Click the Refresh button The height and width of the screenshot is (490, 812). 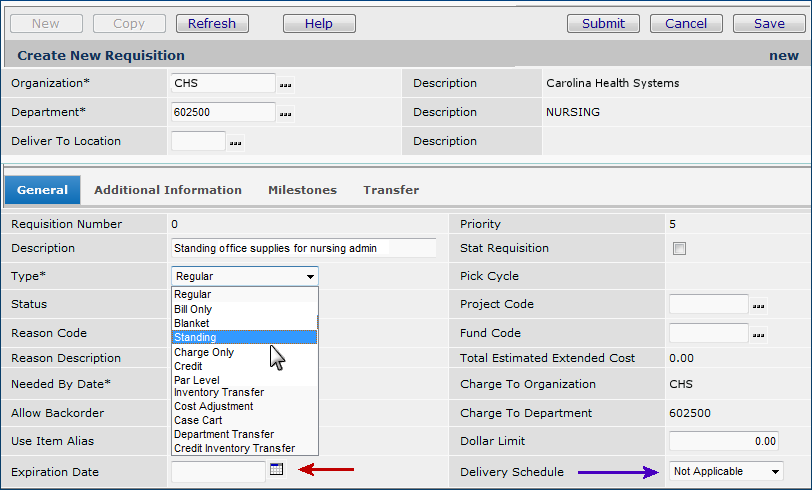coord(212,23)
